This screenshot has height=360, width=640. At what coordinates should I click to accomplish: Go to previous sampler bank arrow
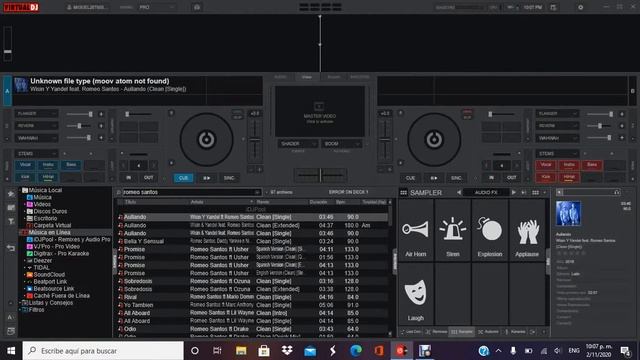(x=459, y=192)
